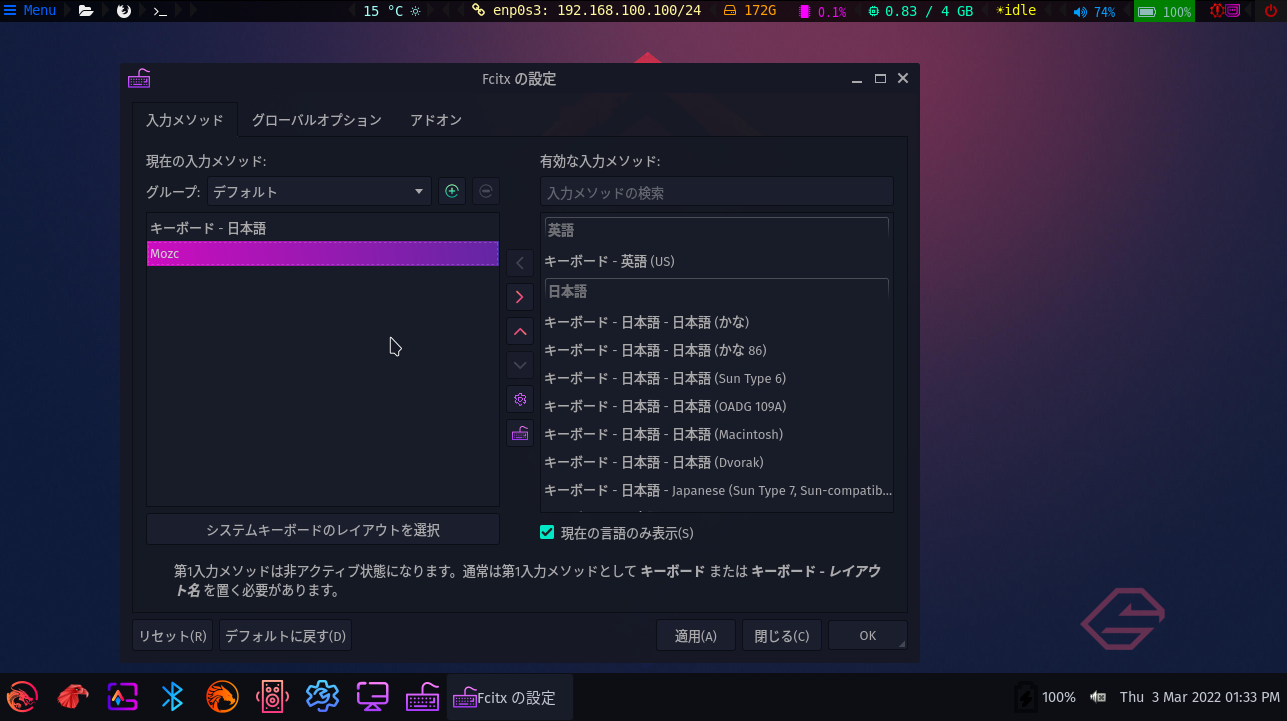Open the blue gear settings in dock
The image size is (1287, 721).
pos(322,696)
